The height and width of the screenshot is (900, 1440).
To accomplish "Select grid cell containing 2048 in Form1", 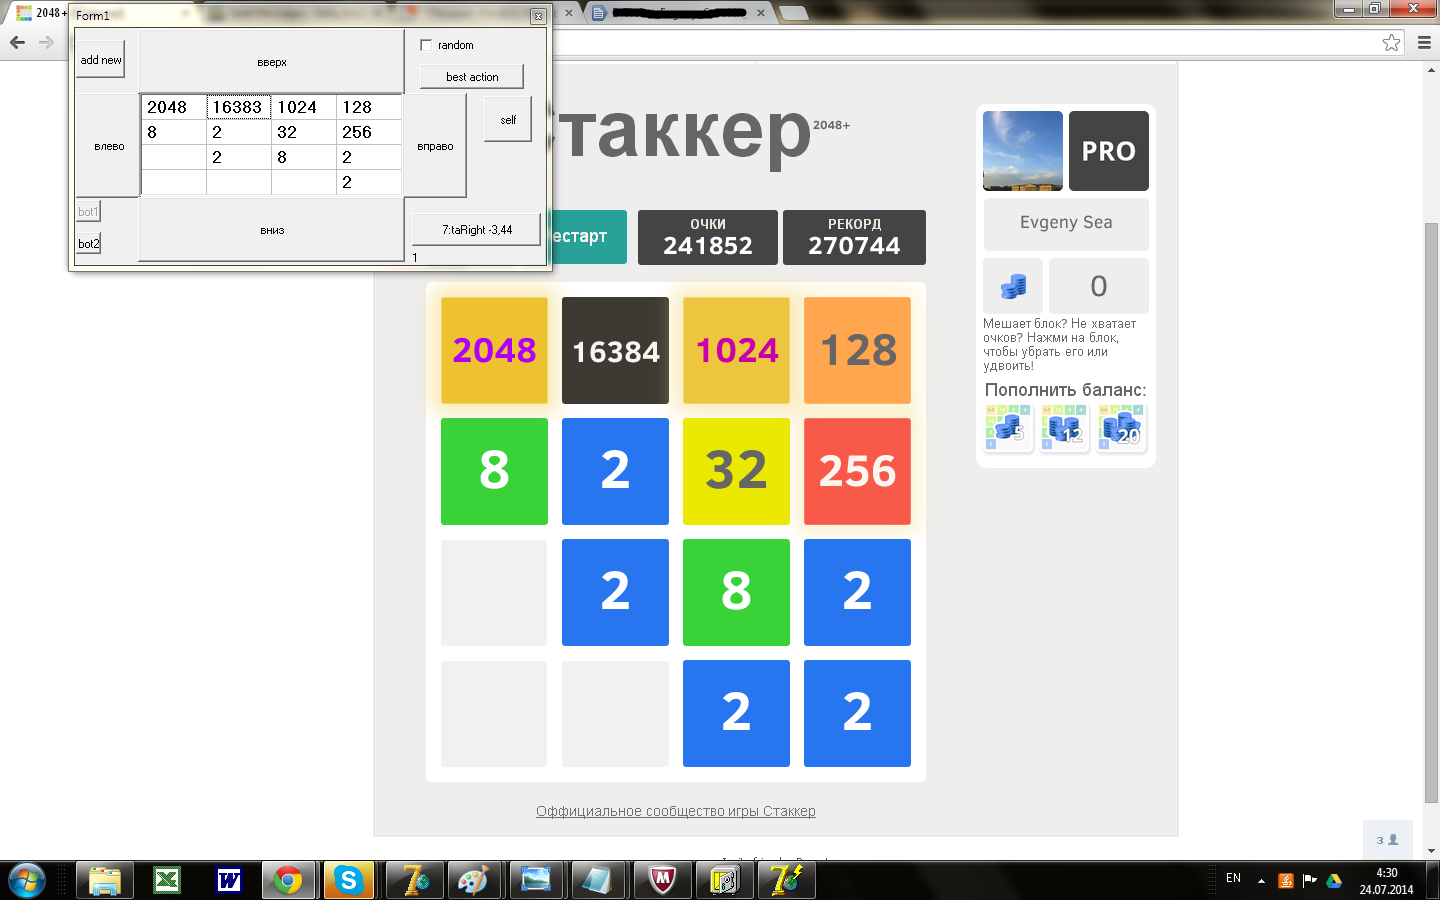I will [x=174, y=107].
